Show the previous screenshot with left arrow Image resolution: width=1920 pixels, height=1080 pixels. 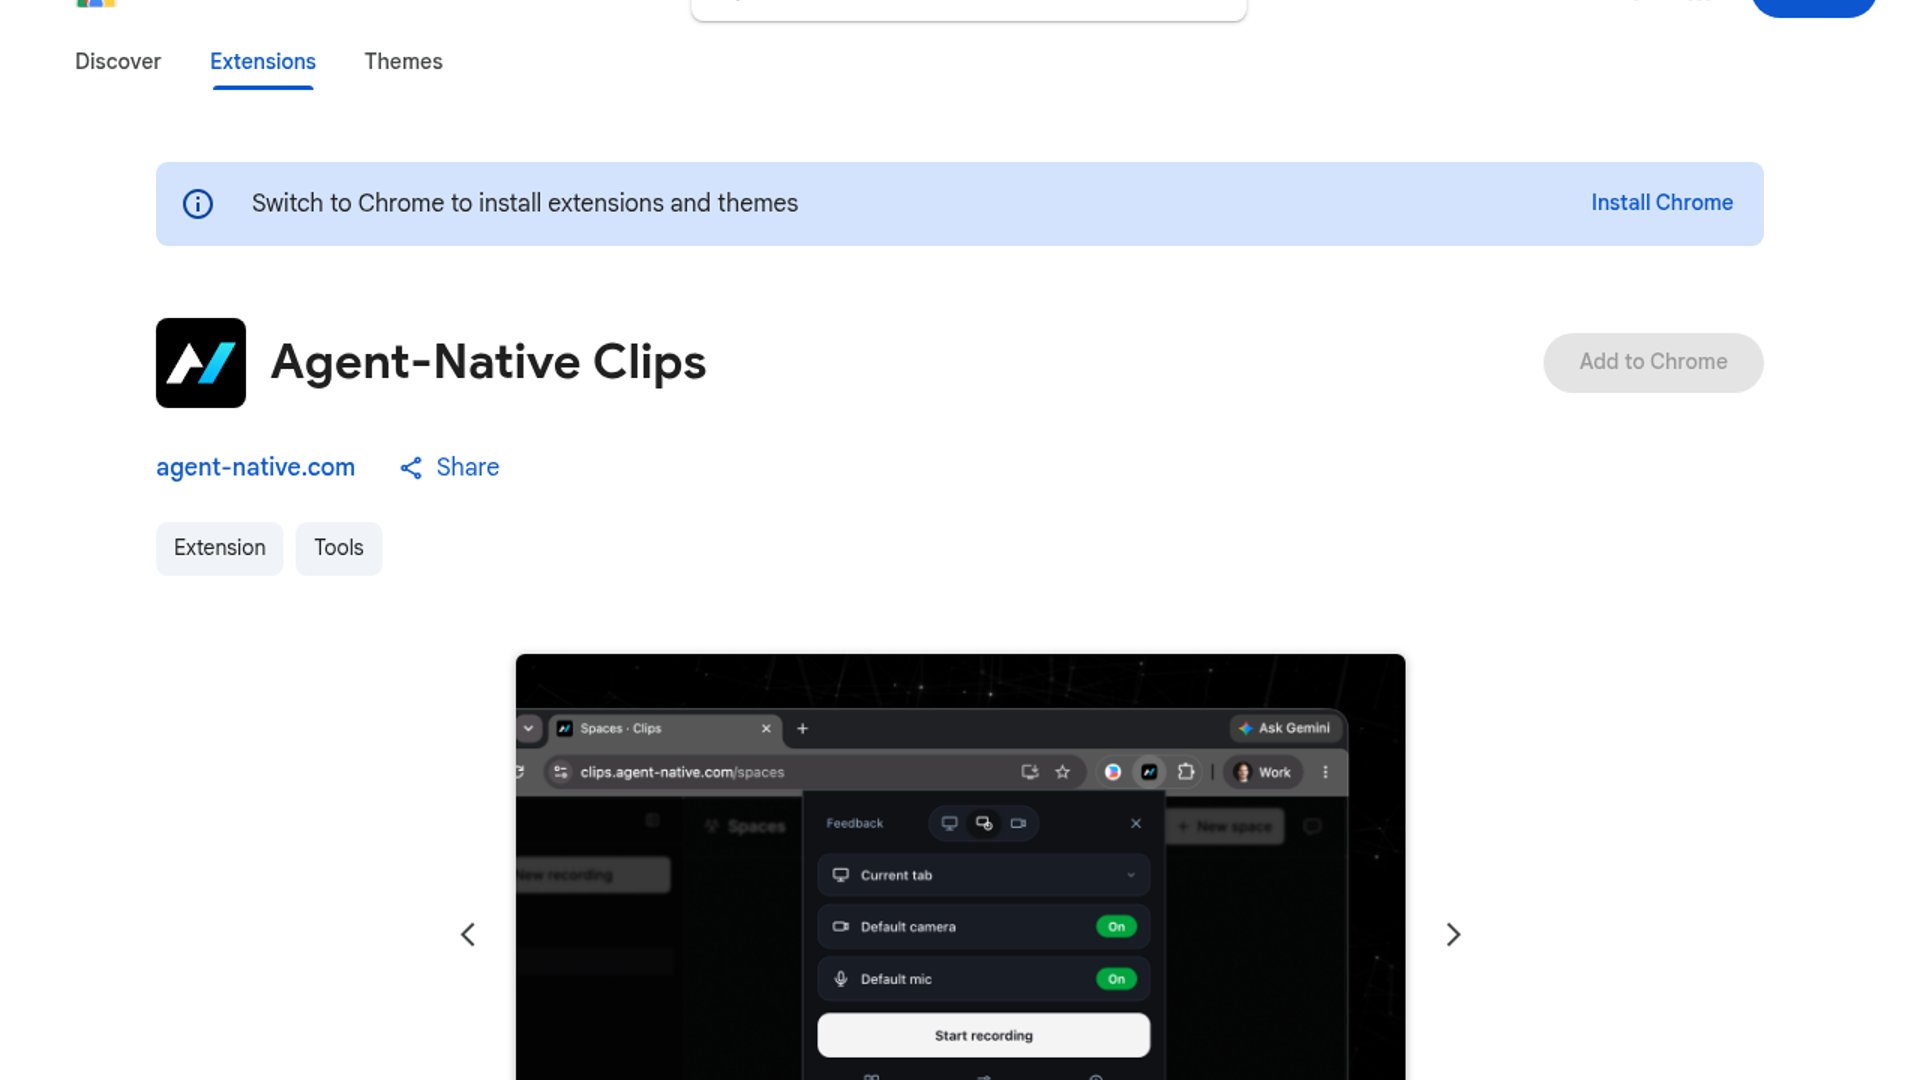(467, 935)
